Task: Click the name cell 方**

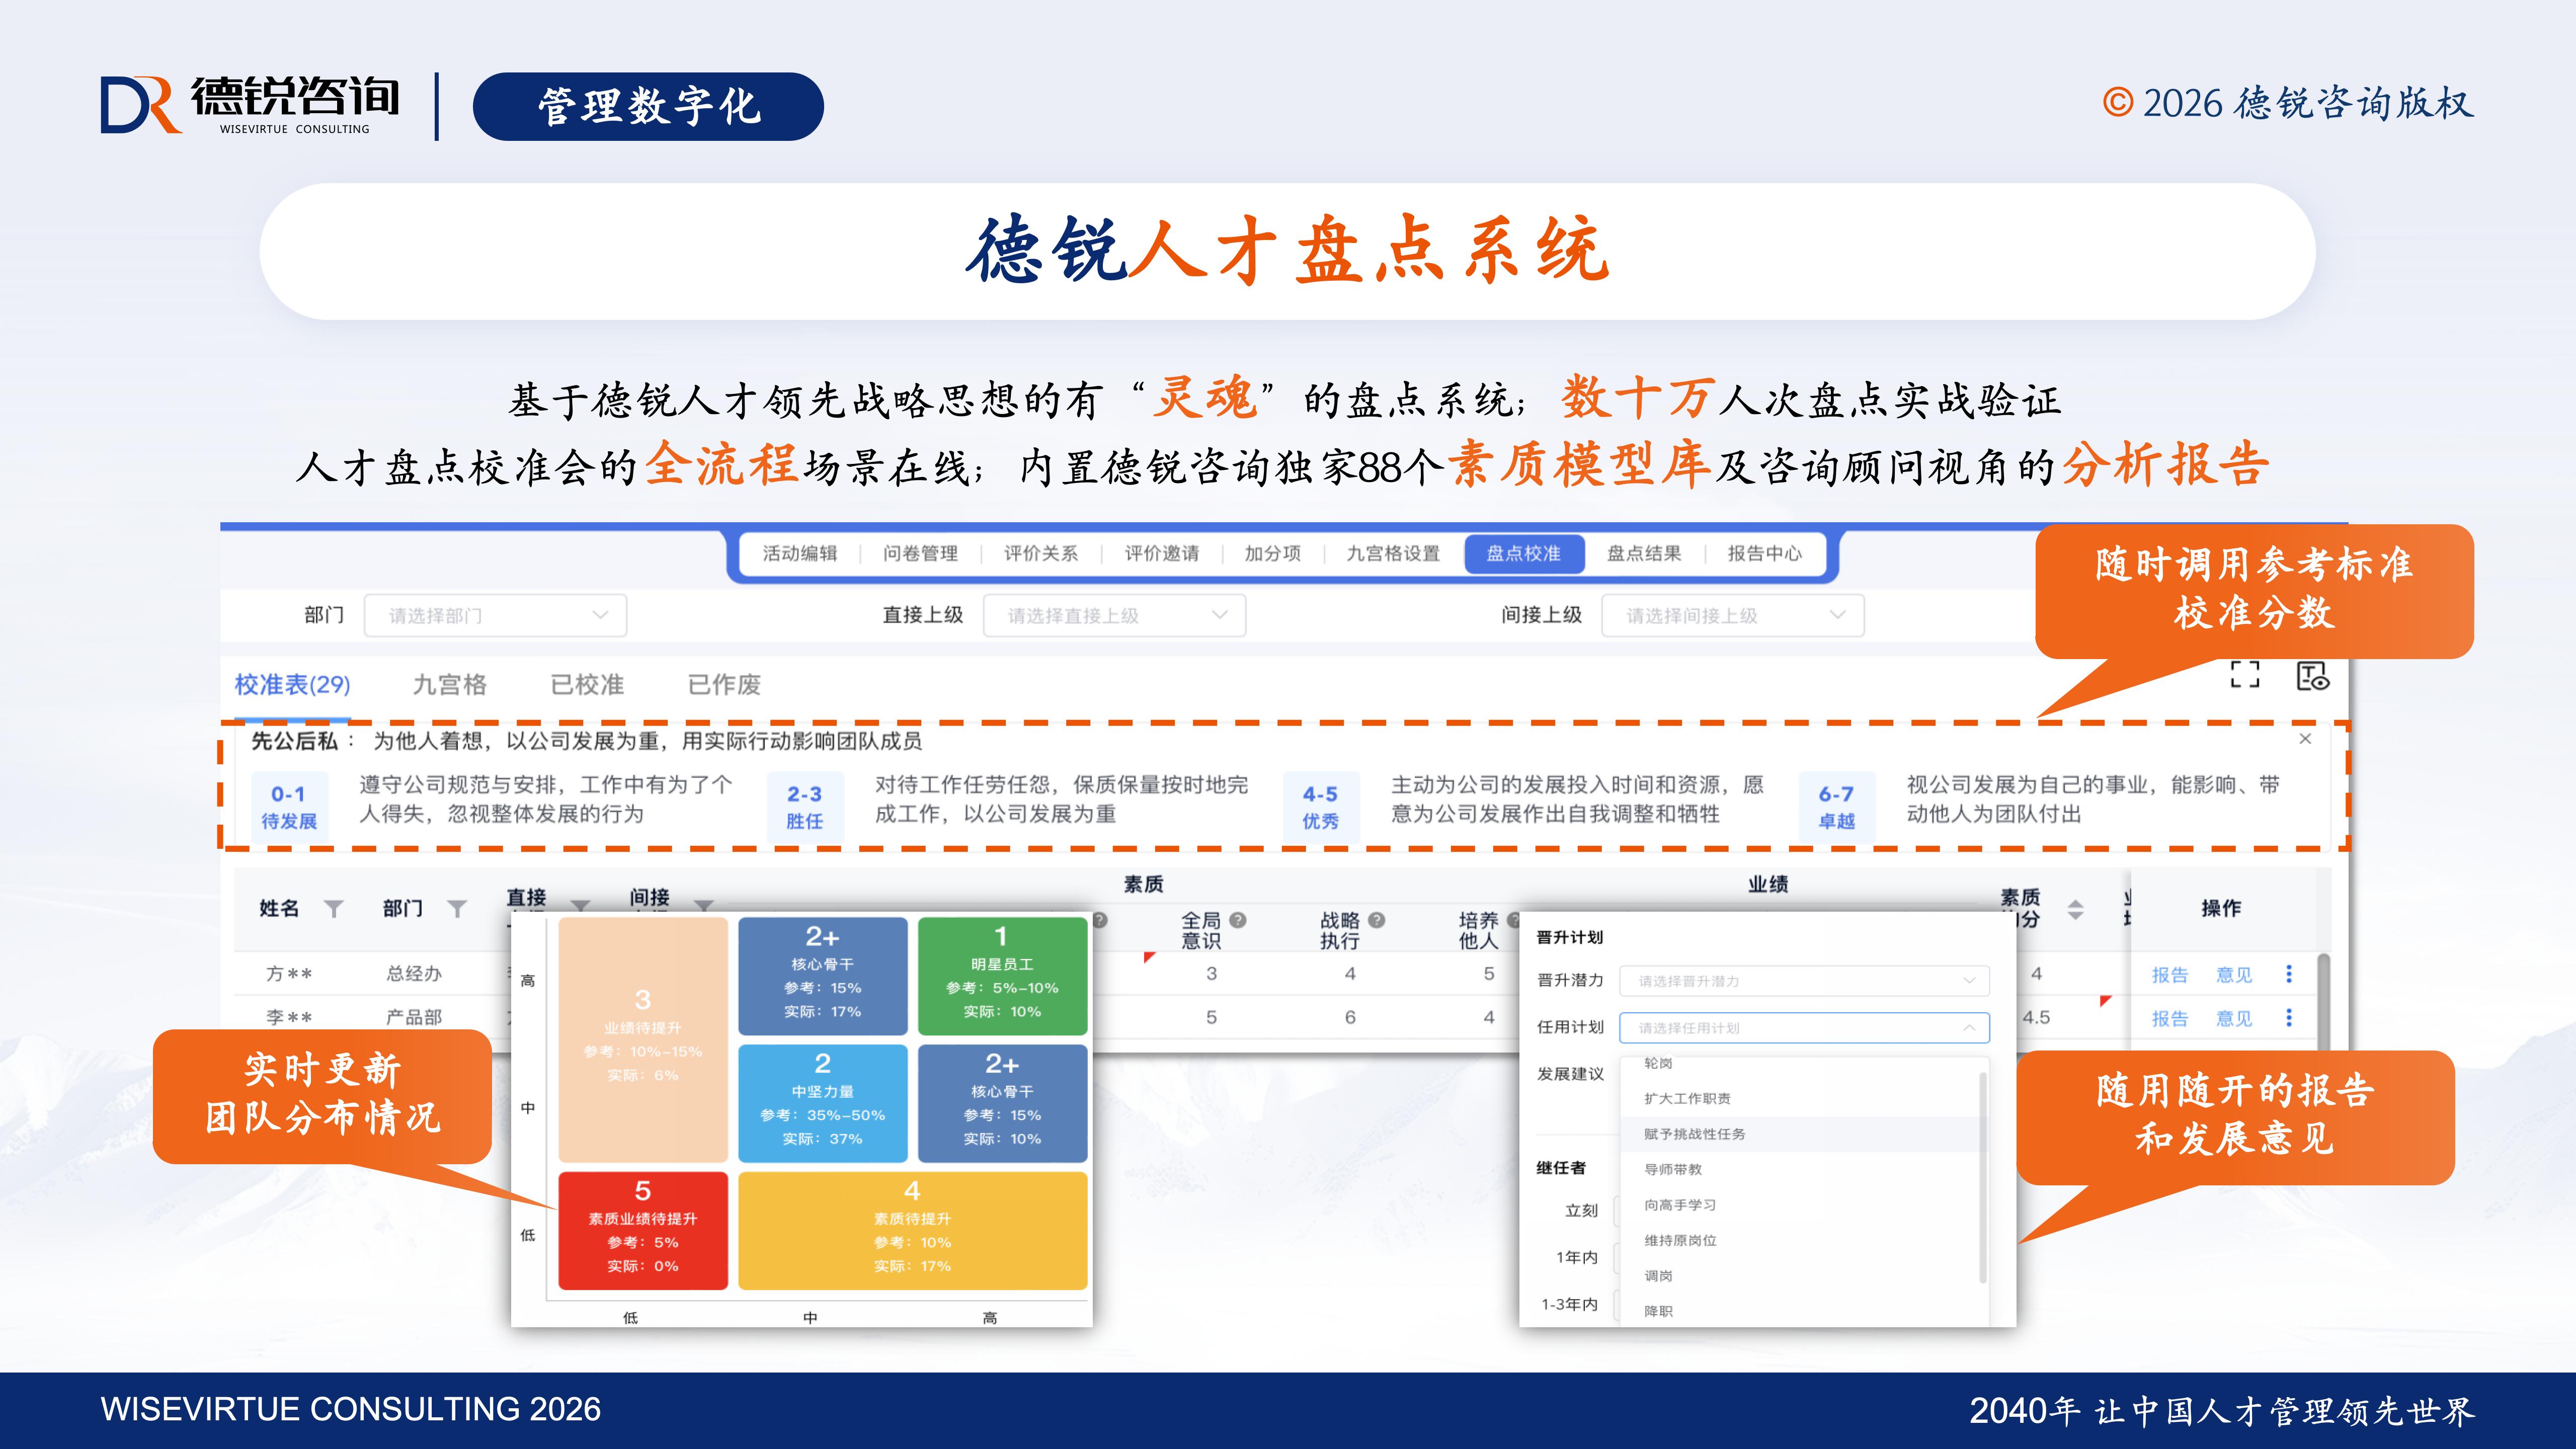Action: click(x=289, y=974)
